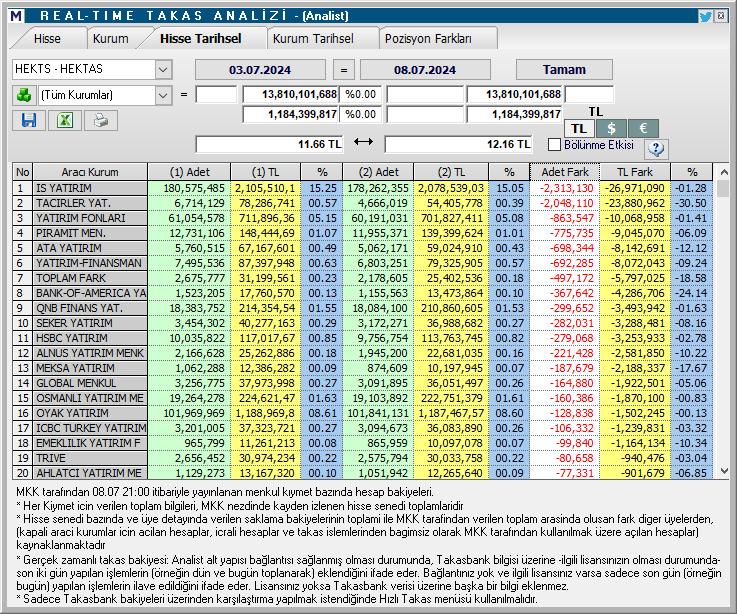Click the first 13,810,101,688 total field
This screenshot has height=614, width=737.
pos(290,94)
